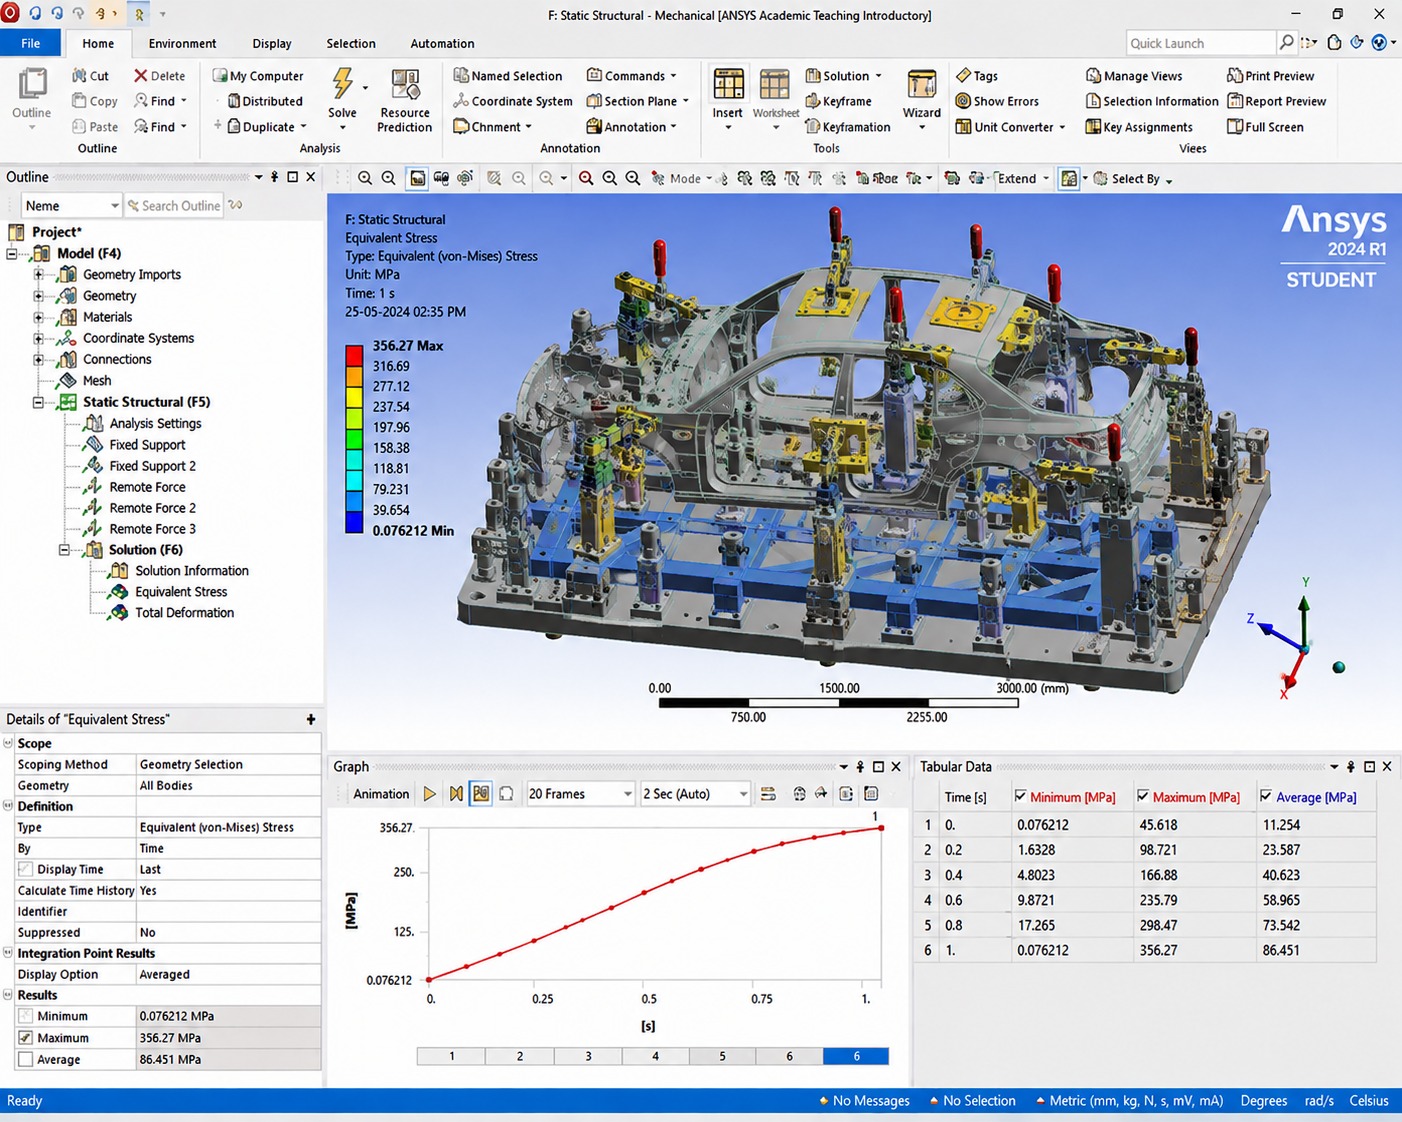Viewport: 1402px width, 1122px height.
Task: Click the red 356.27 Max legend color
Action: (354, 356)
